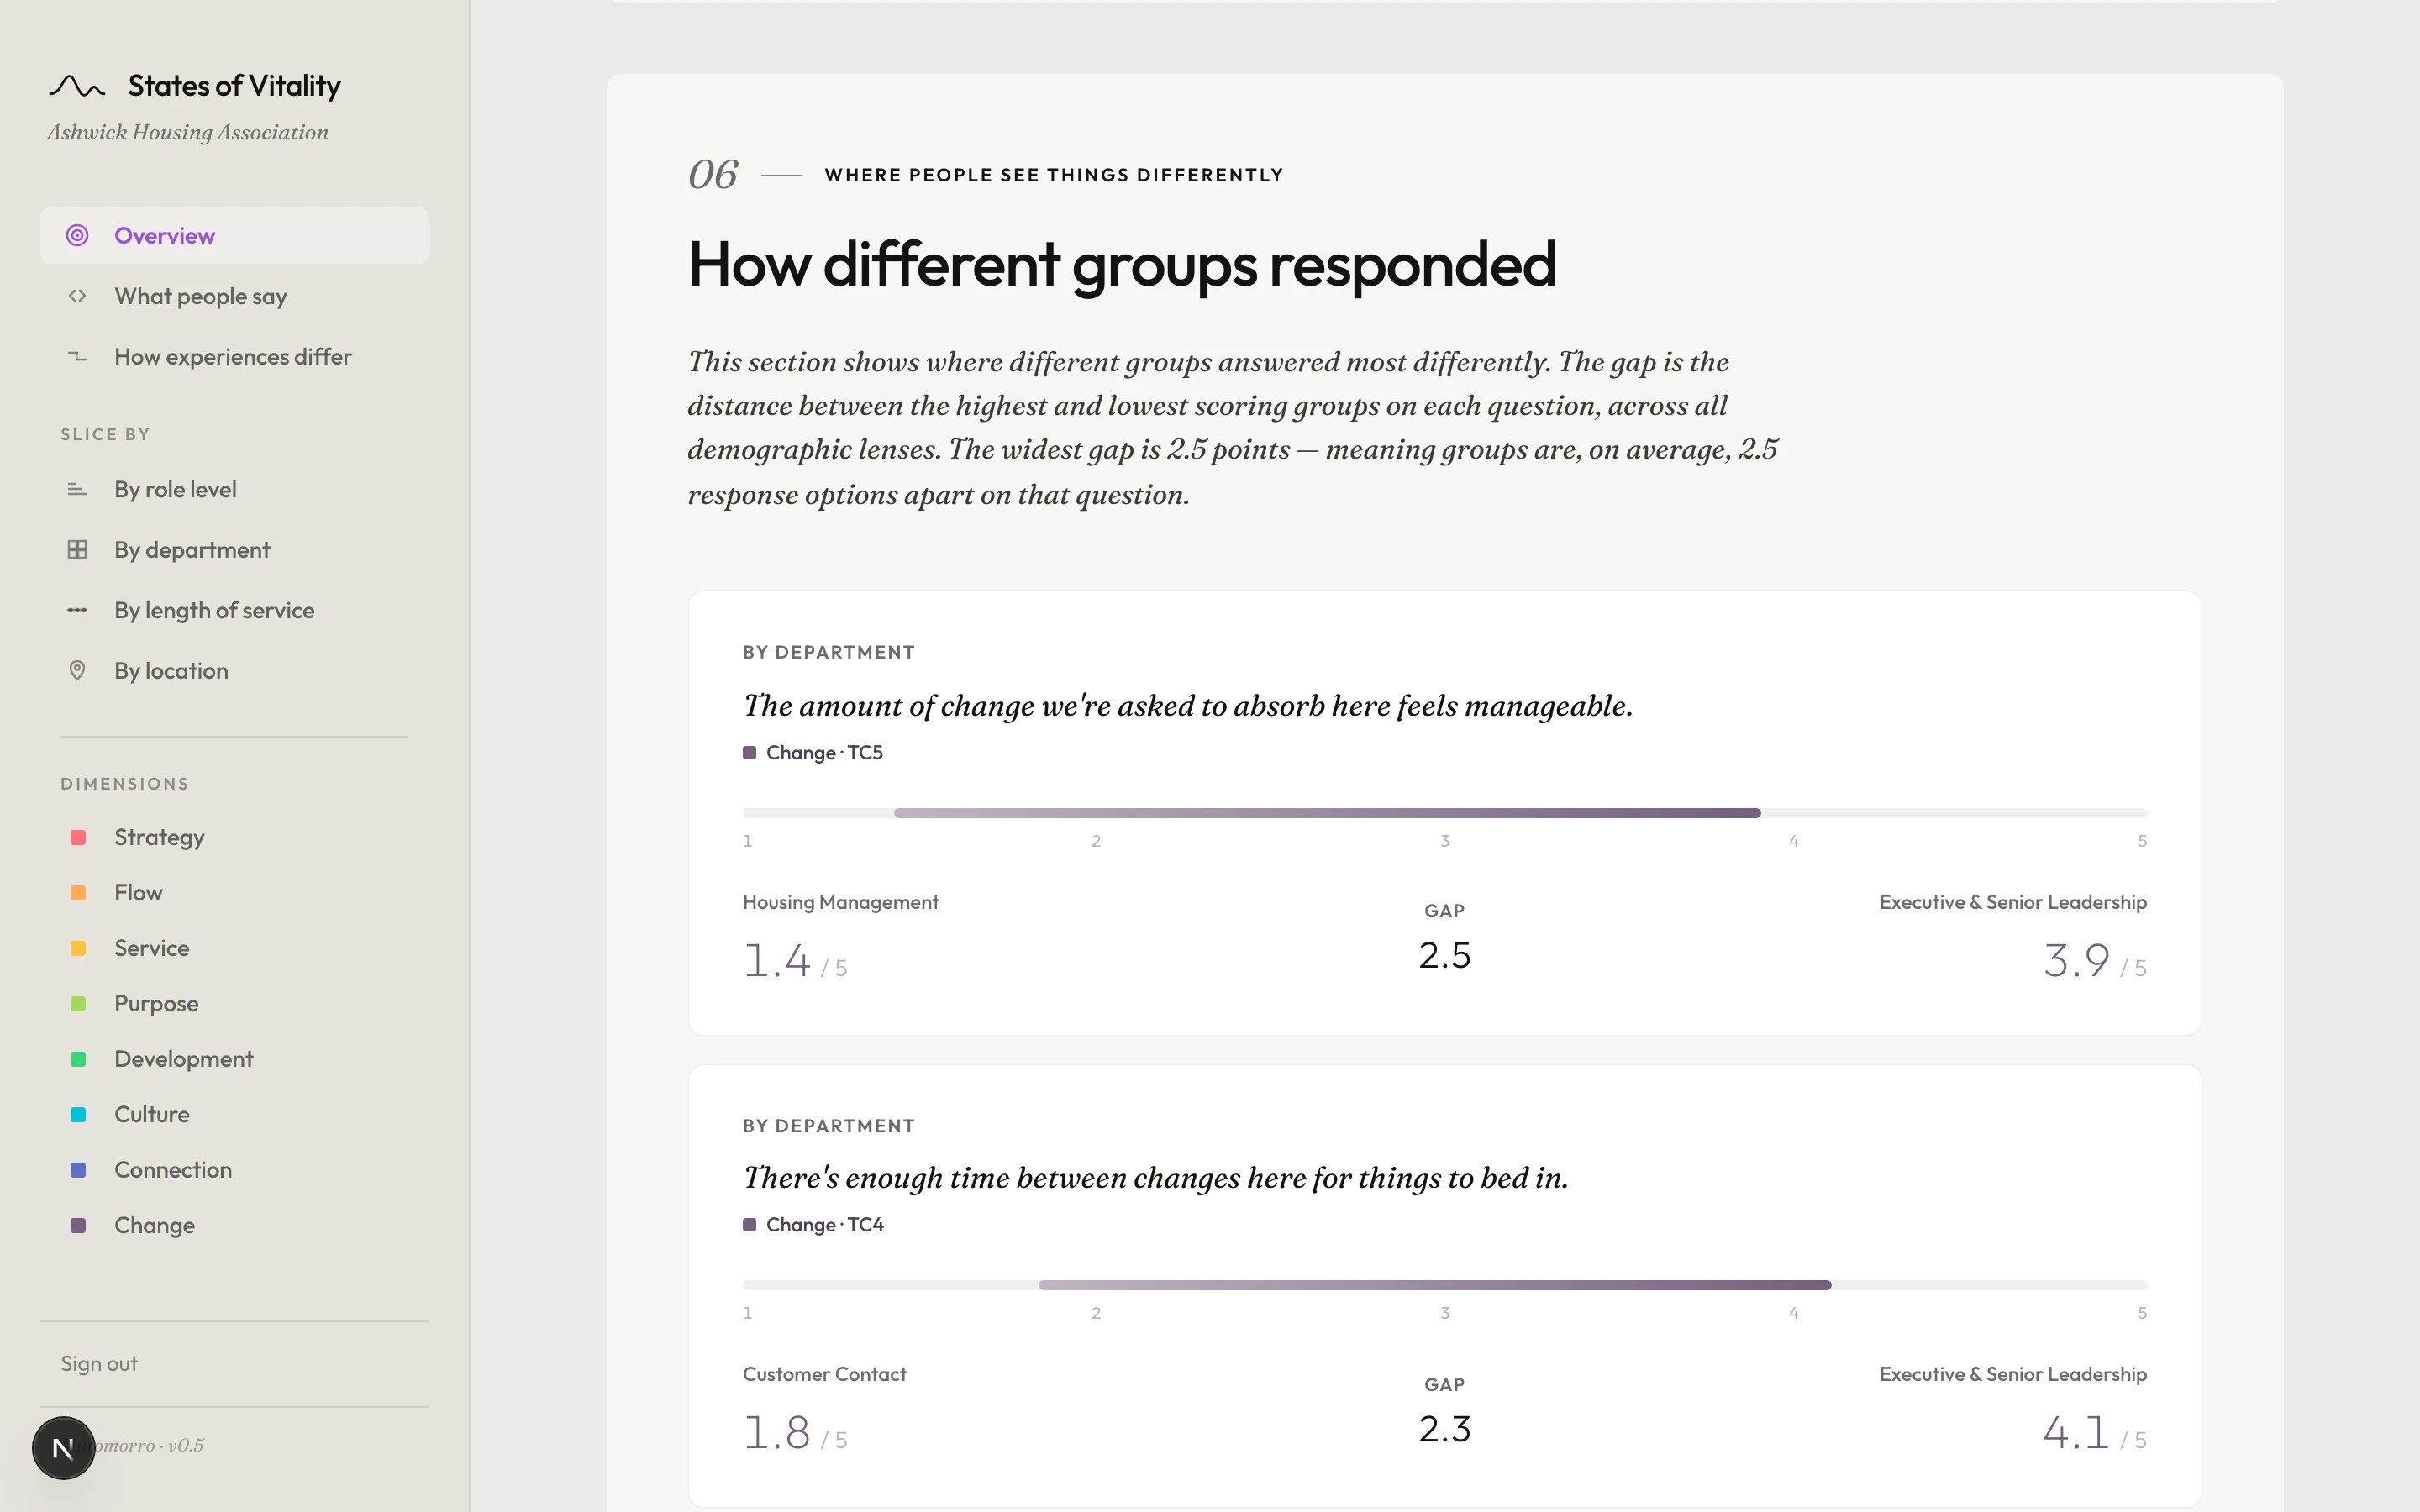The height and width of the screenshot is (1512, 2420).
Task: Open the Overview page
Action: point(234,235)
